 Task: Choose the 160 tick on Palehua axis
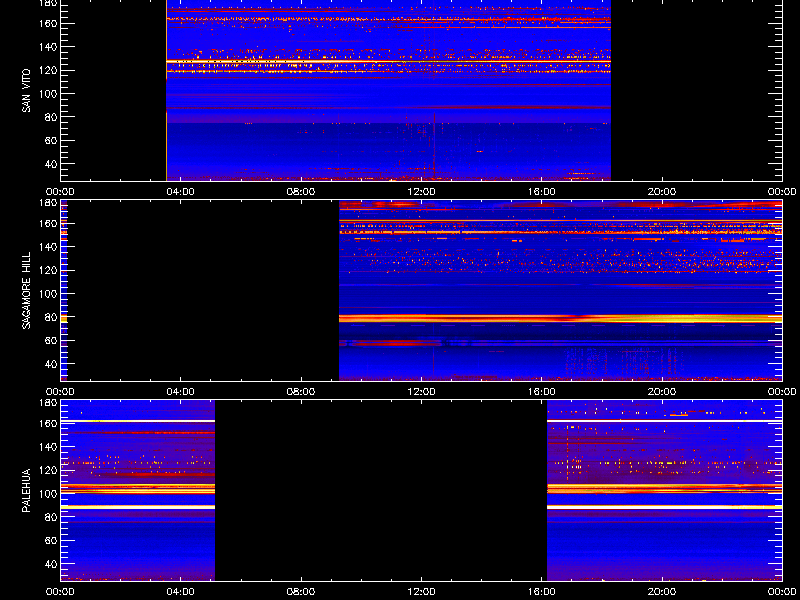tap(48, 423)
